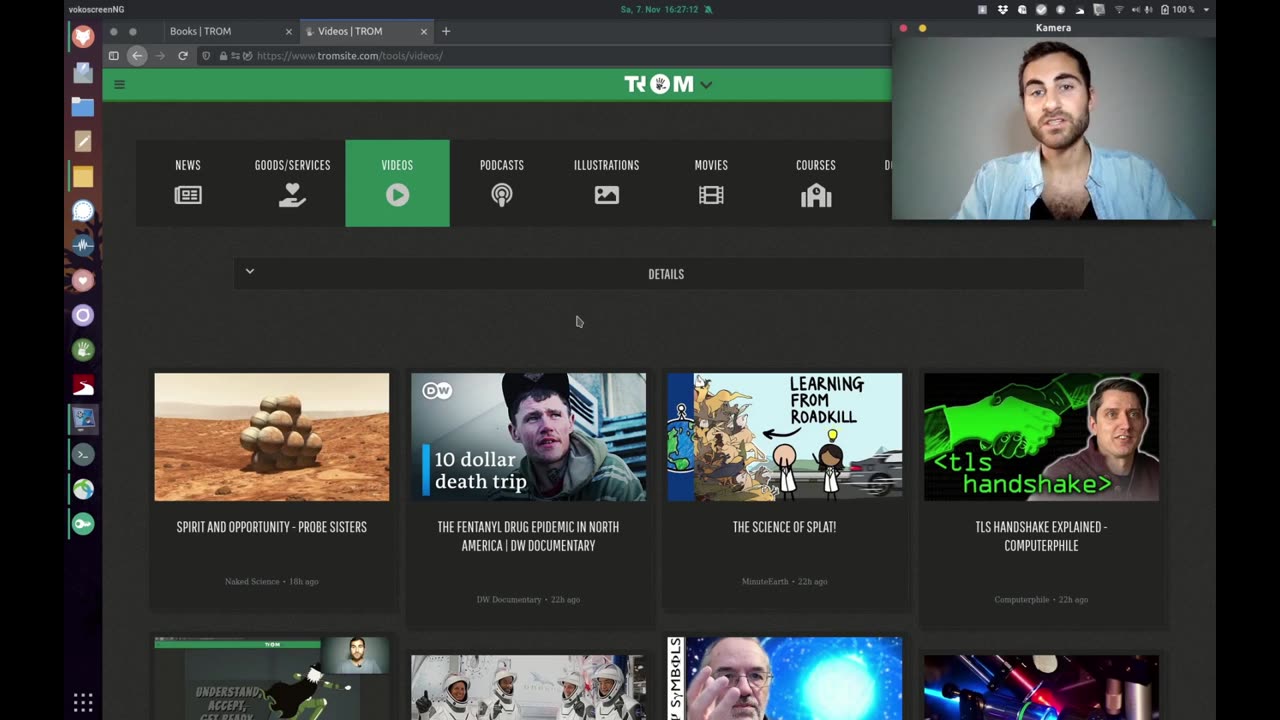Click 'TLS Handshake Explained - Computerphile' title
The height and width of the screenshot is (720, 1280).
pyautogui.click(x=1041, y=536)
